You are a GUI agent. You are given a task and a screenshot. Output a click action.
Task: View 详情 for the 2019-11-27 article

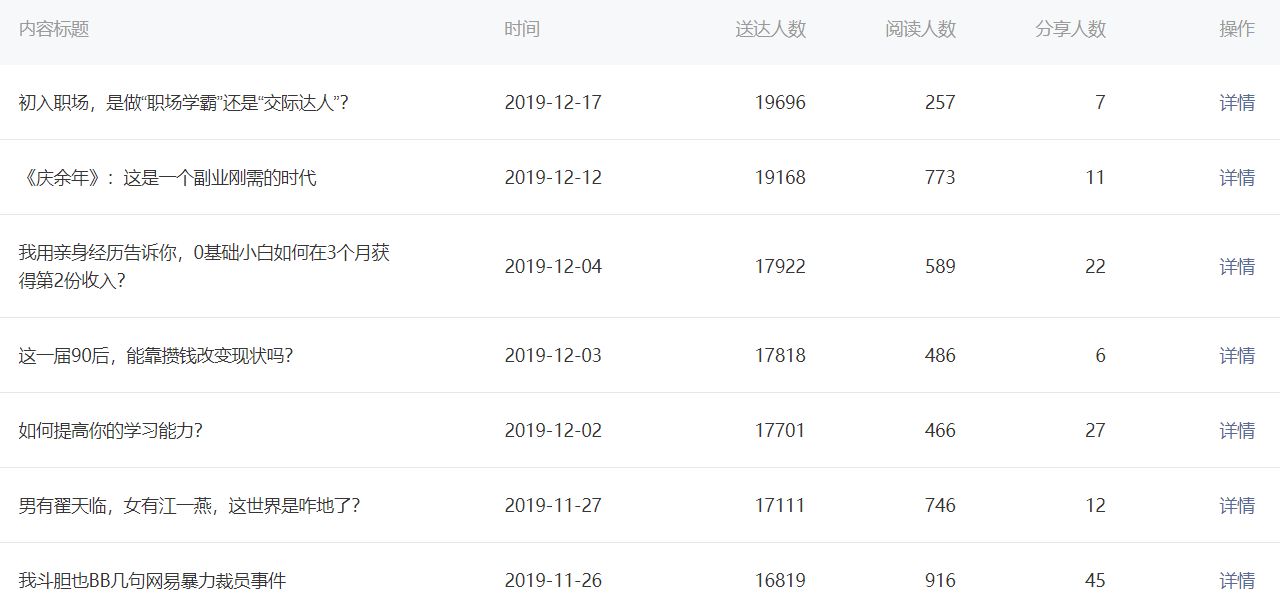point(1236,506)
